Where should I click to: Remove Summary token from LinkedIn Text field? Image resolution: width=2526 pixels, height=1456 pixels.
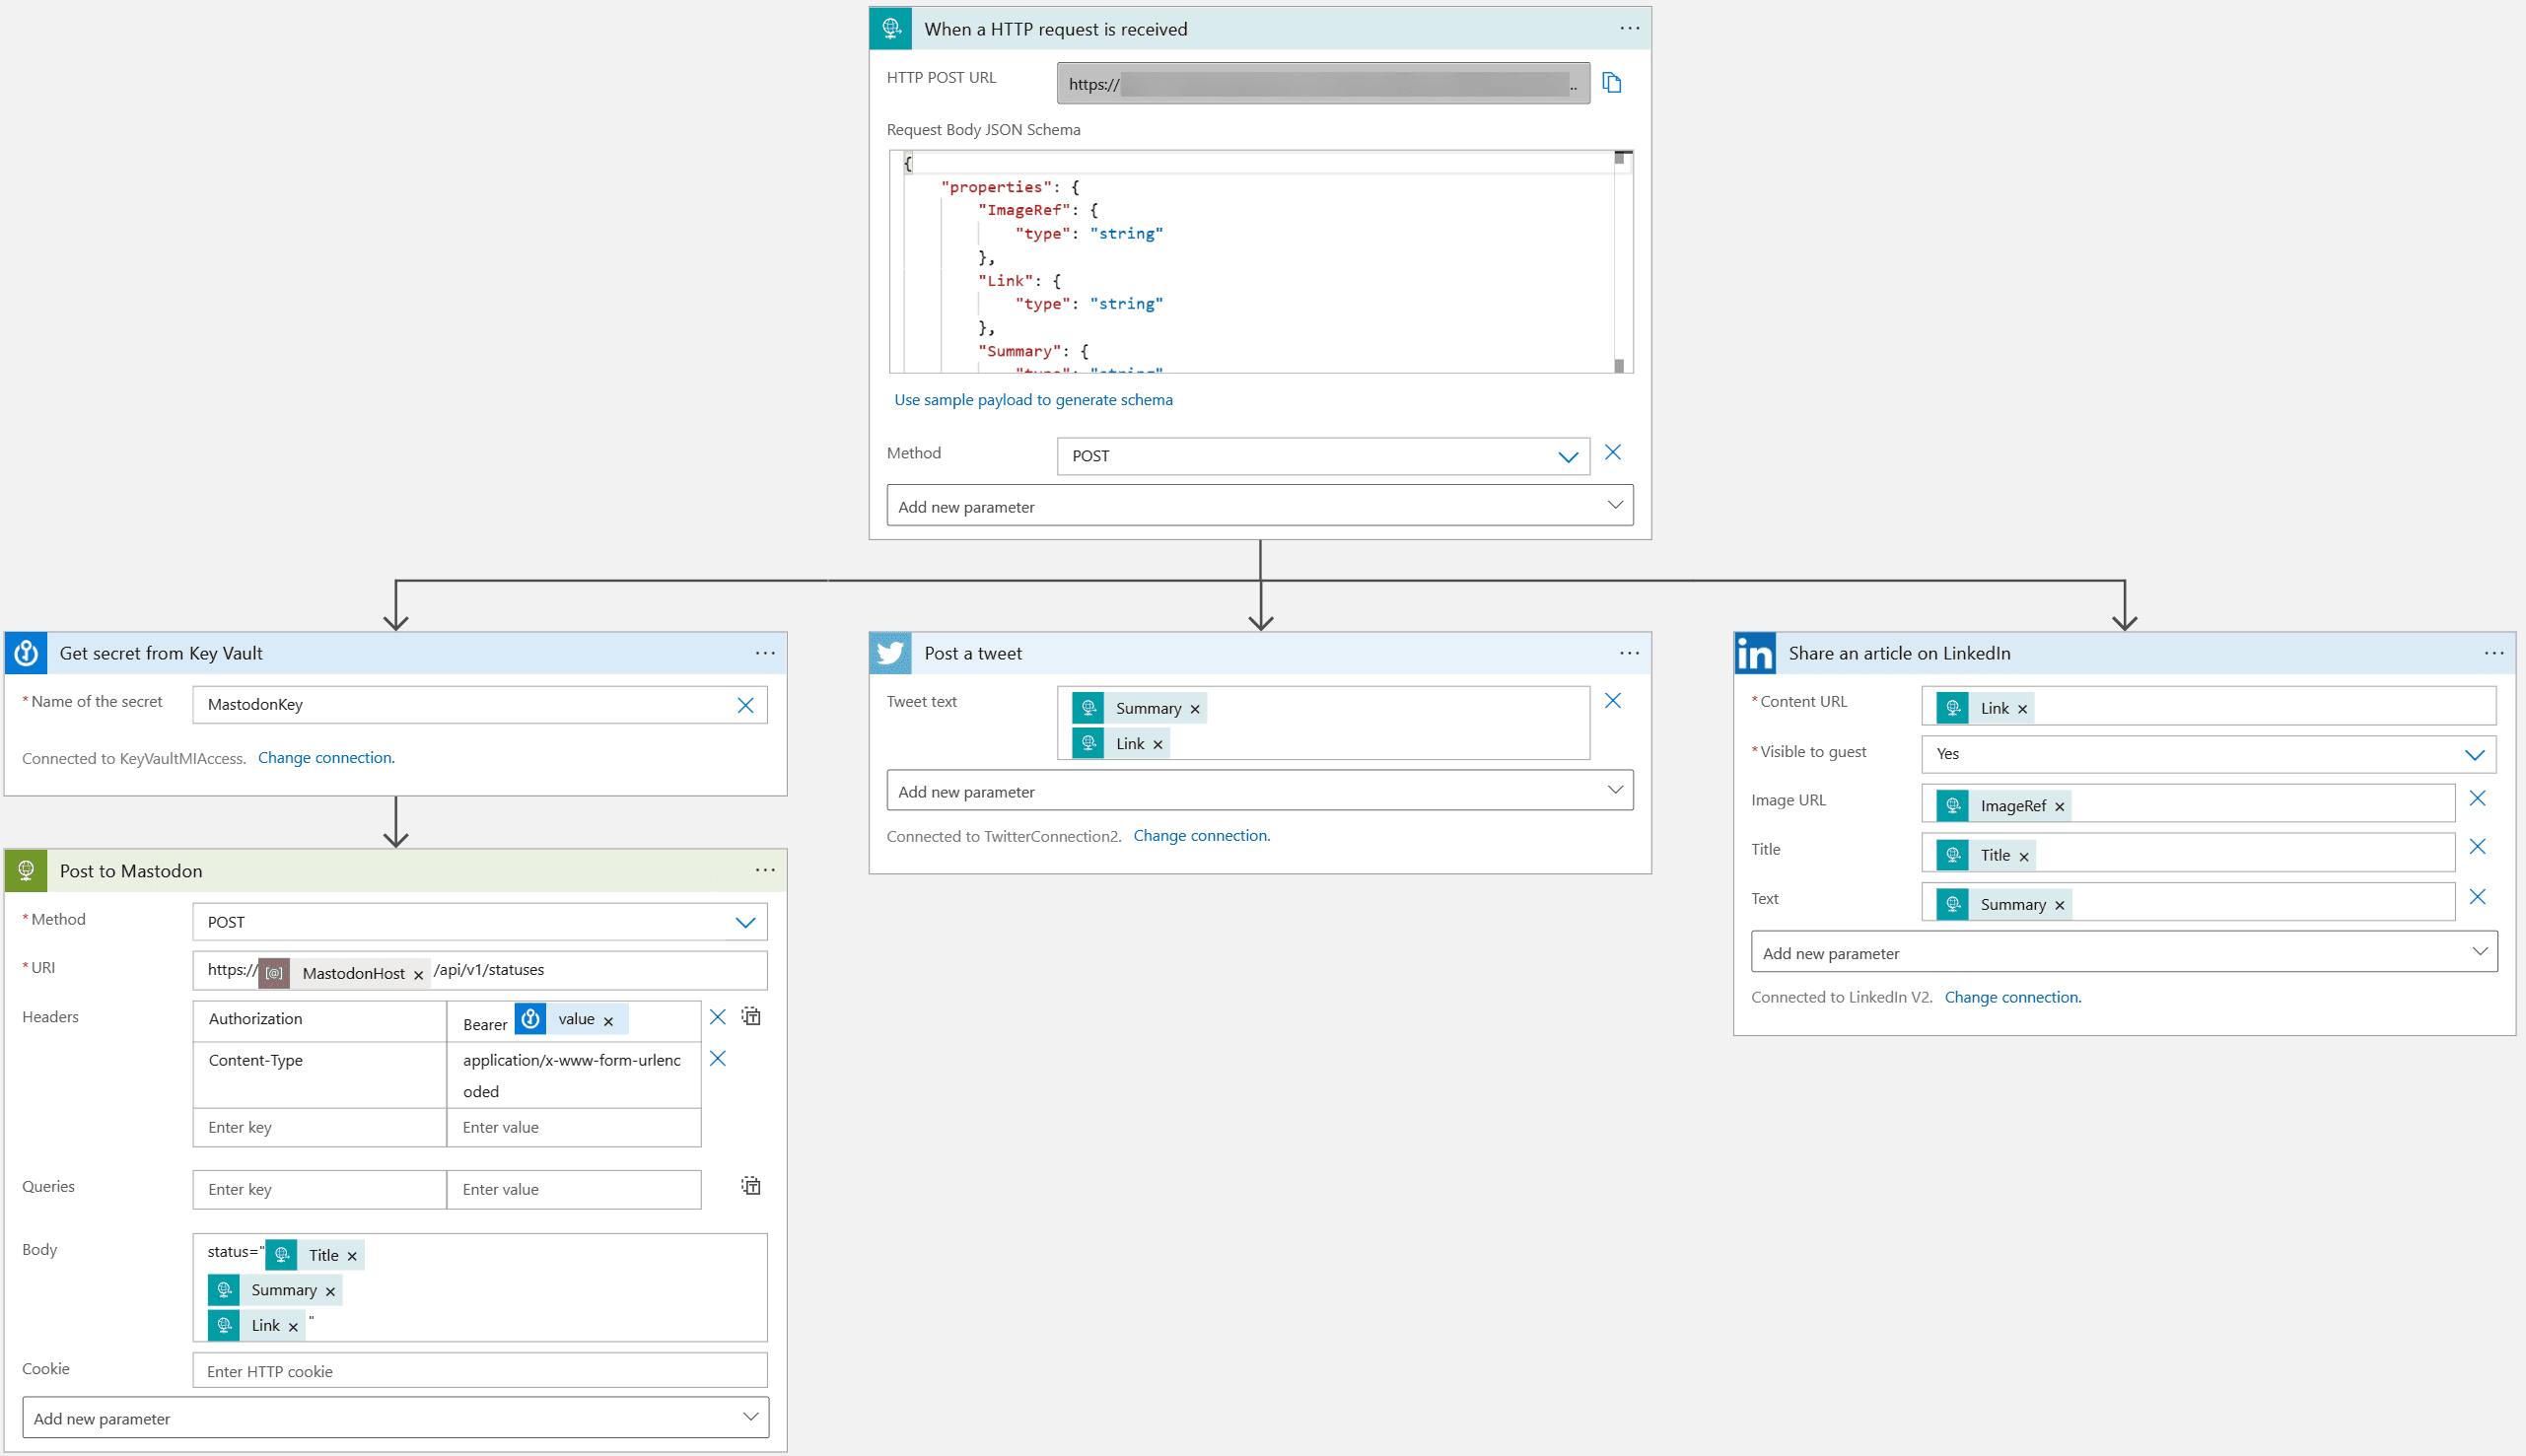(2059, 906)
